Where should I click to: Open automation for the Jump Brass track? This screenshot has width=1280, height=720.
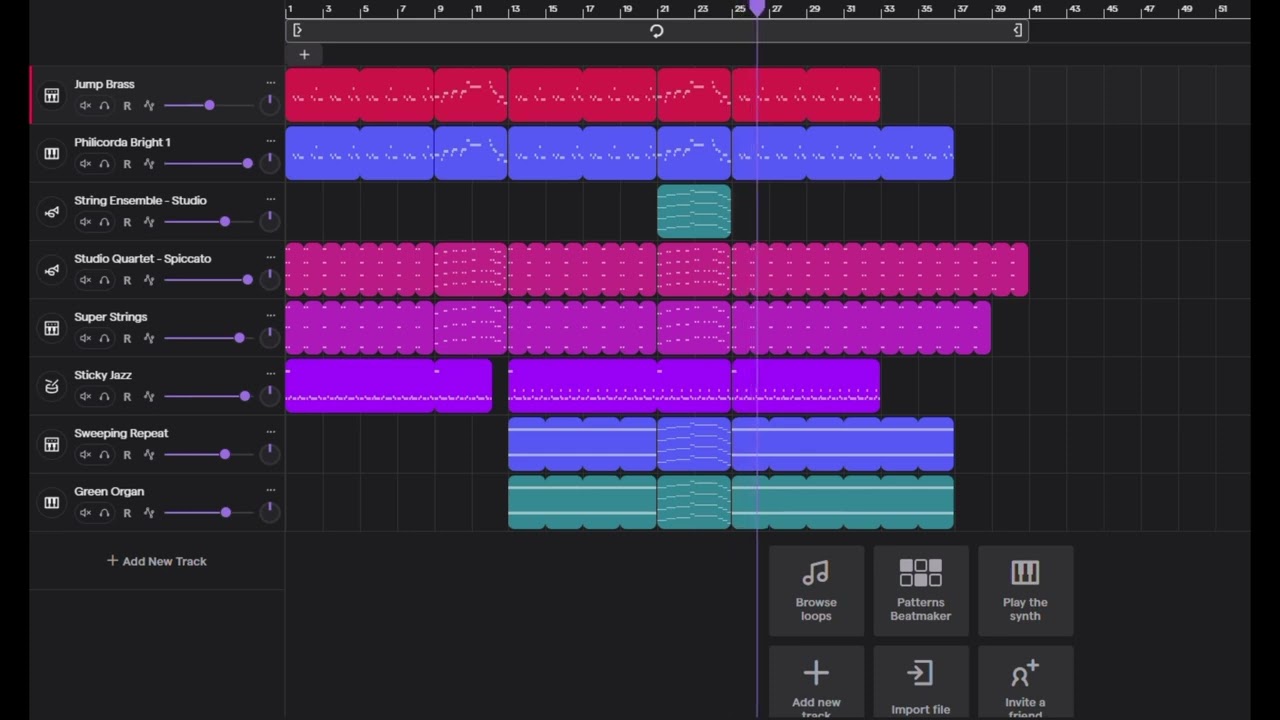coord(149,105)
